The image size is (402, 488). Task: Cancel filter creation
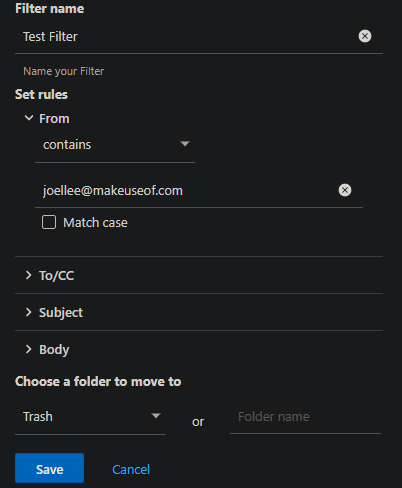(x=131, y=469)
